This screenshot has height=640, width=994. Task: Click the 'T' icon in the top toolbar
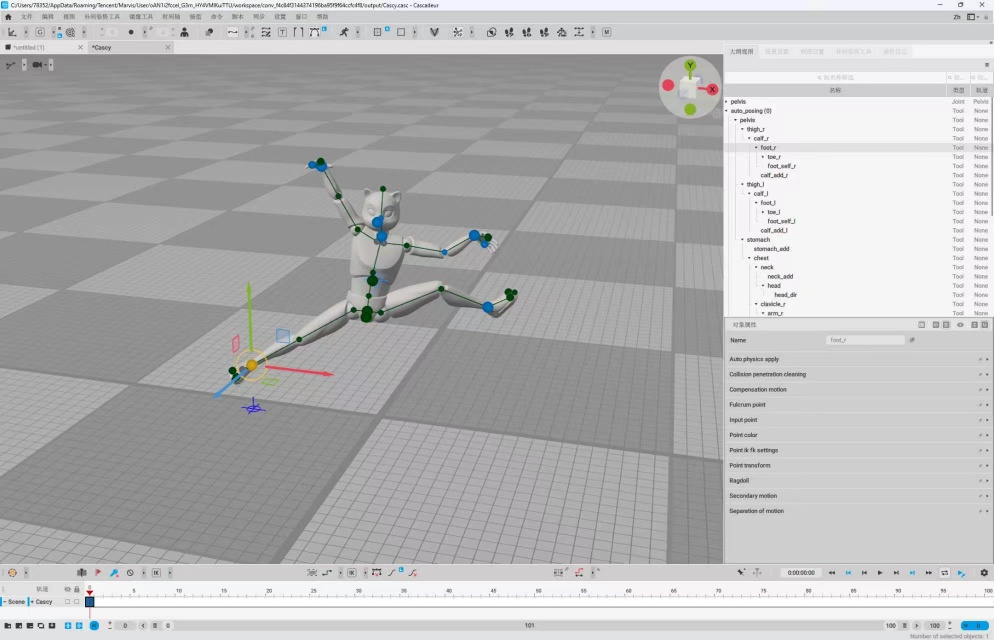click(282, 32)
